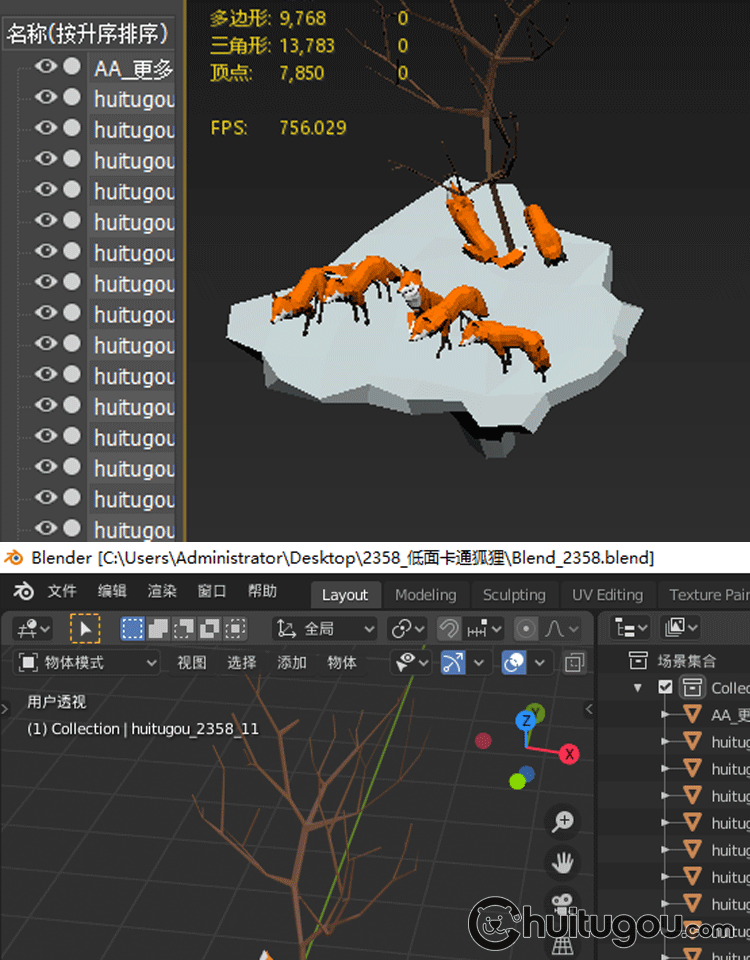Toggle the render dot beside AA_更多

pos(72,67)
